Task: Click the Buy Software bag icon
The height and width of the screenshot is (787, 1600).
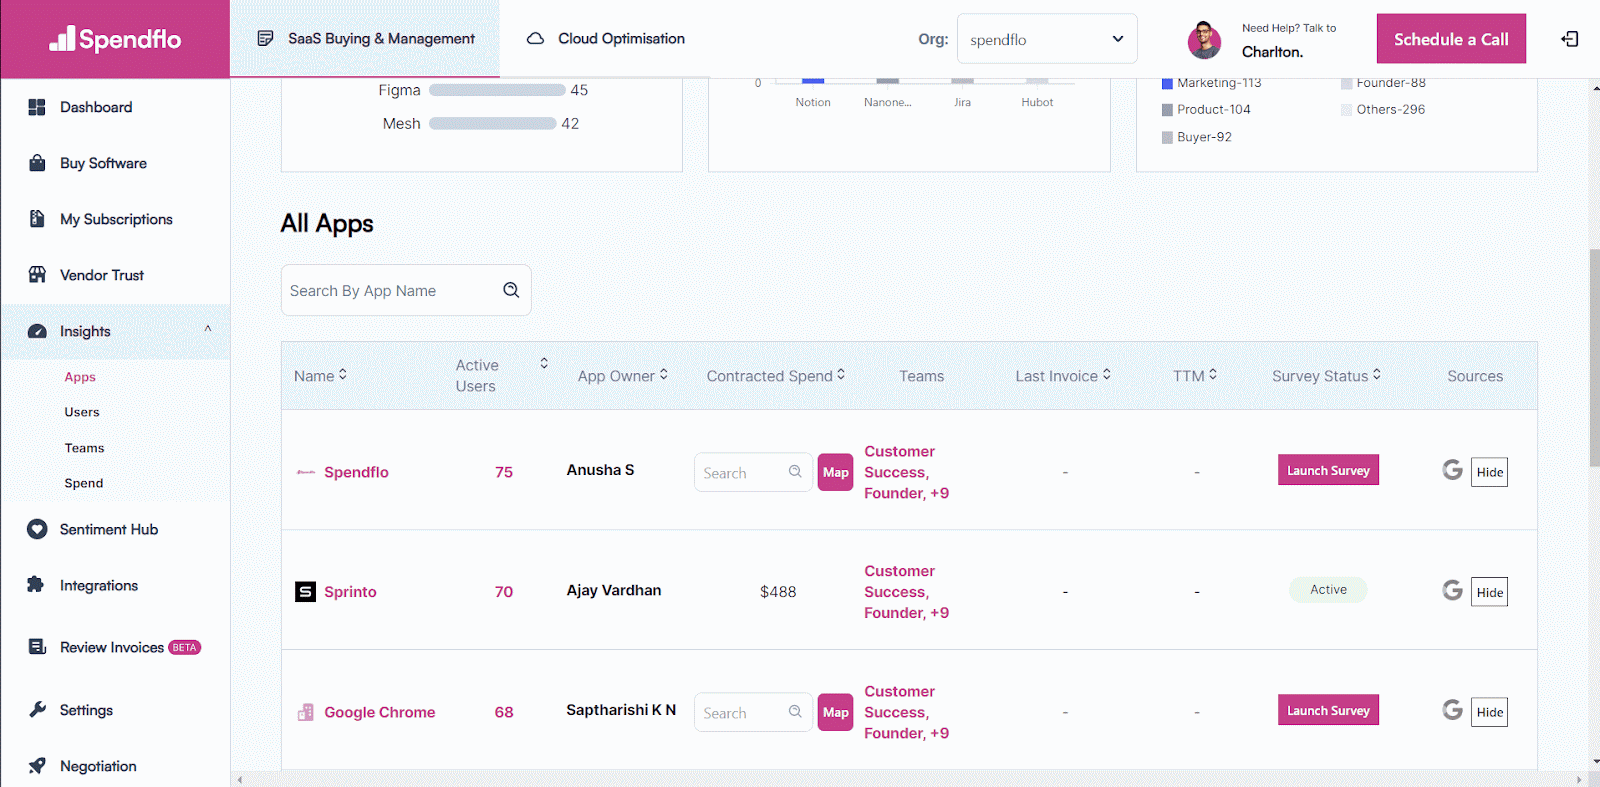Action: 37,163
